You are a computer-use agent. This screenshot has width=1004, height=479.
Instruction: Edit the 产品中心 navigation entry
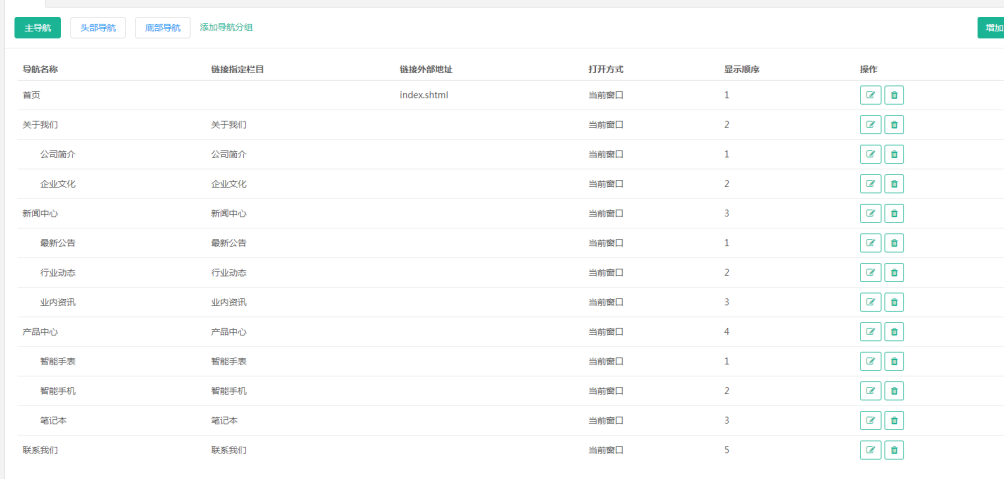[870, 332]
